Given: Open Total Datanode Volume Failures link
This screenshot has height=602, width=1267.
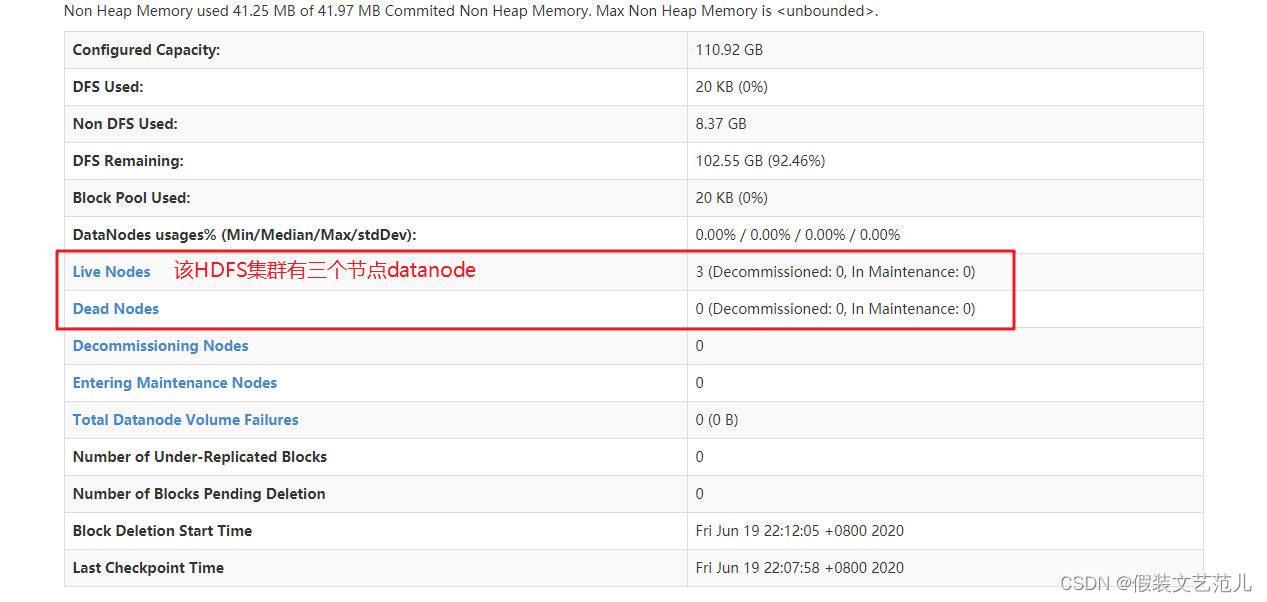Looking at the screenshot, I should (x=185, y=420).
